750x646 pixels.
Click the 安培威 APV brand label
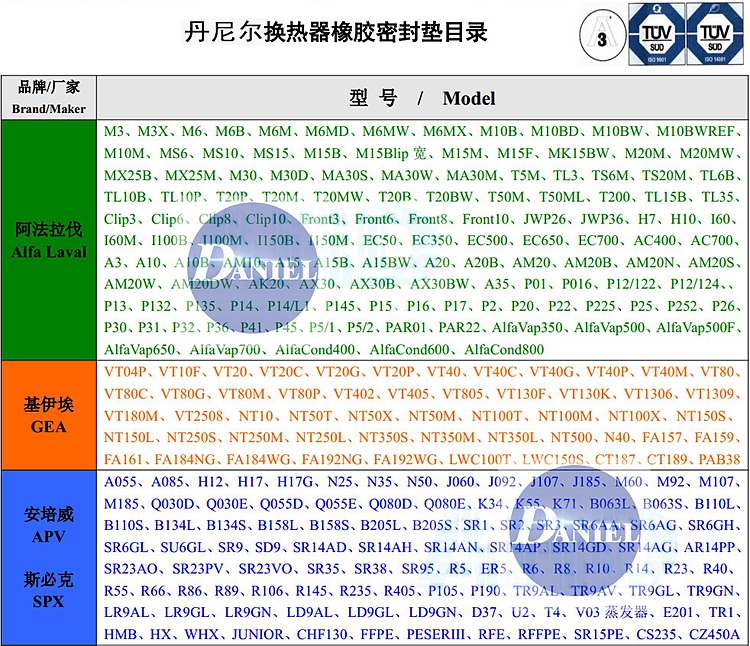(49, 525)
